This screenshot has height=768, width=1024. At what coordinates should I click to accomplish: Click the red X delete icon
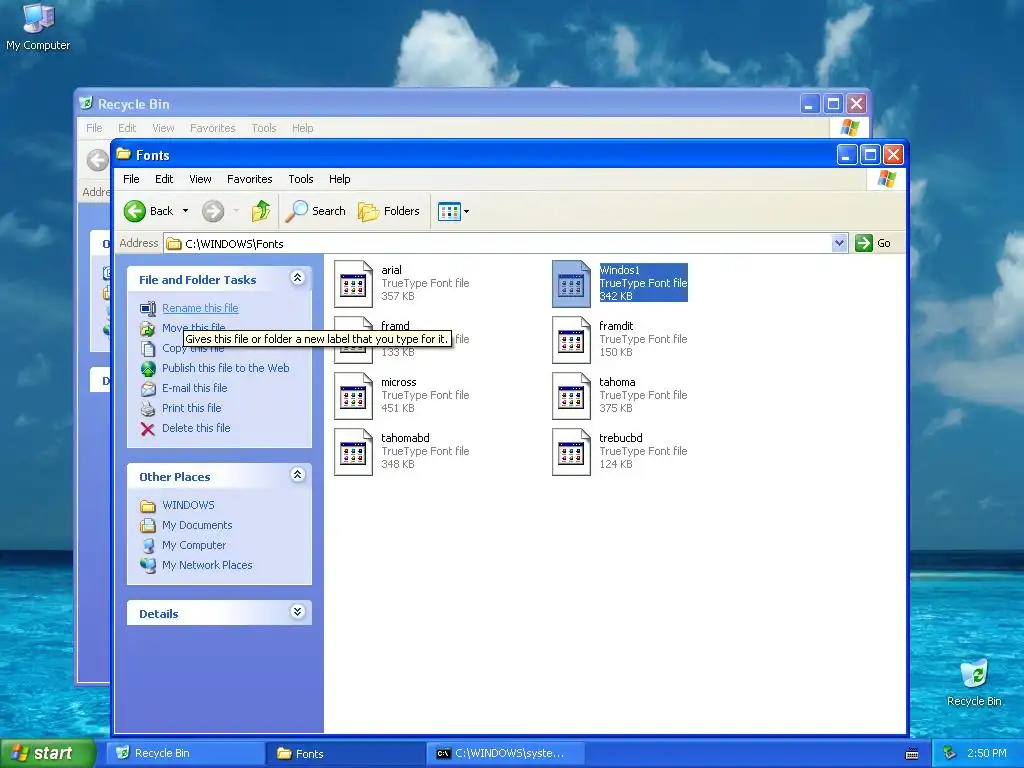[148, 429]
